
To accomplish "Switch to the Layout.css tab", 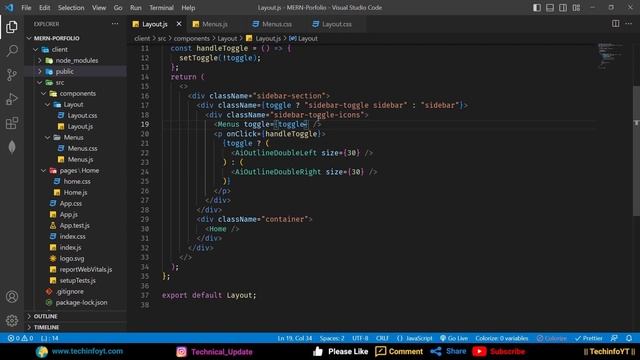I will click(337, 24).
